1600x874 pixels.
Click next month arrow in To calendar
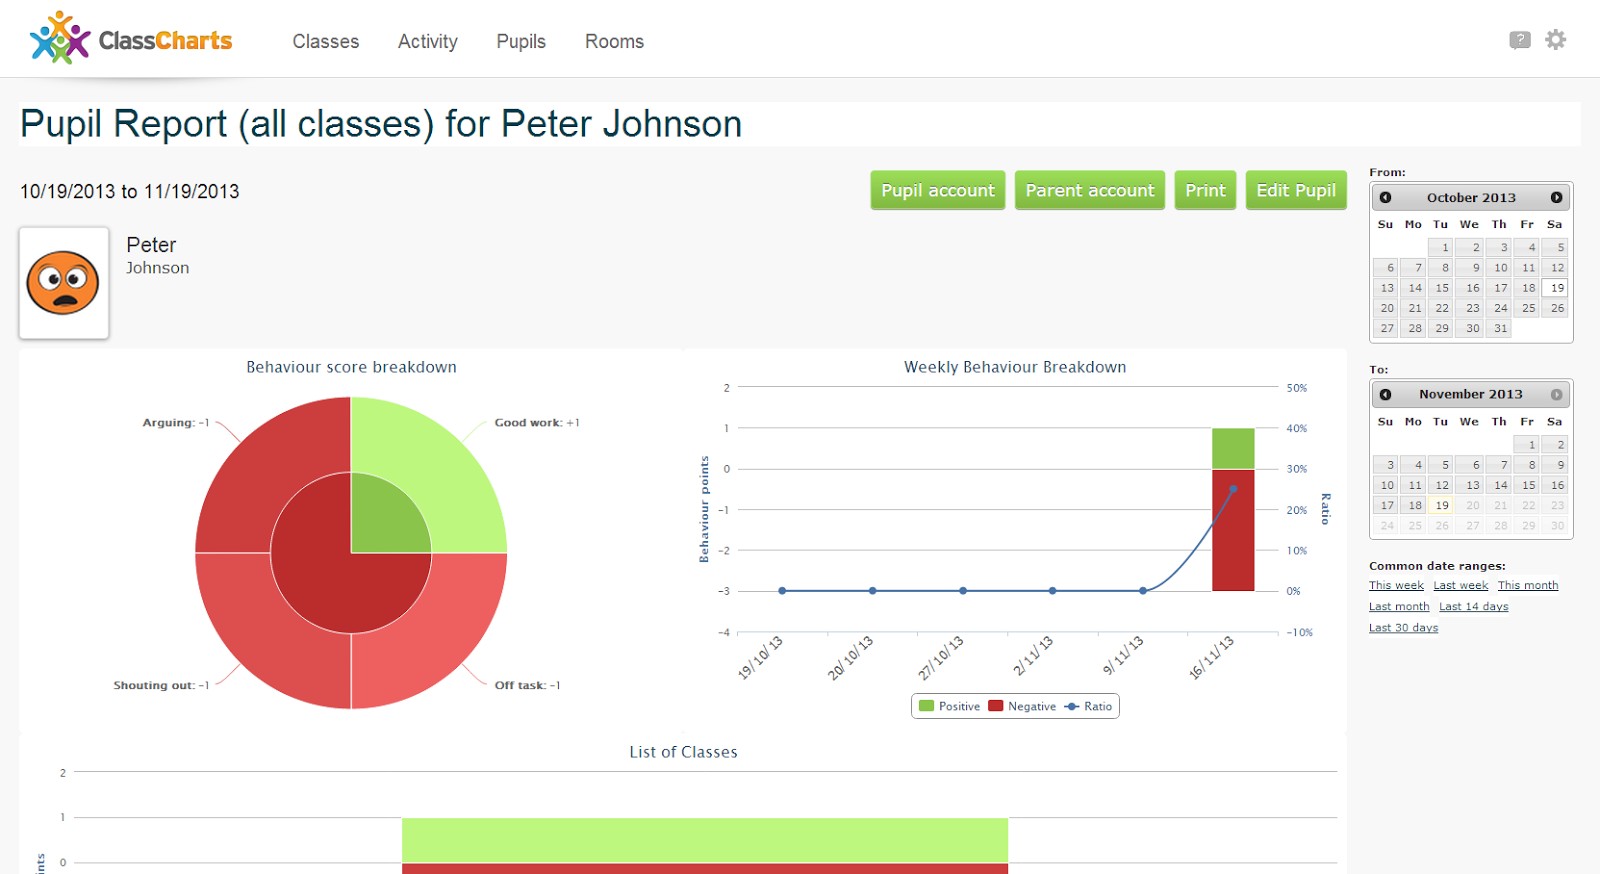[1556, 394]
